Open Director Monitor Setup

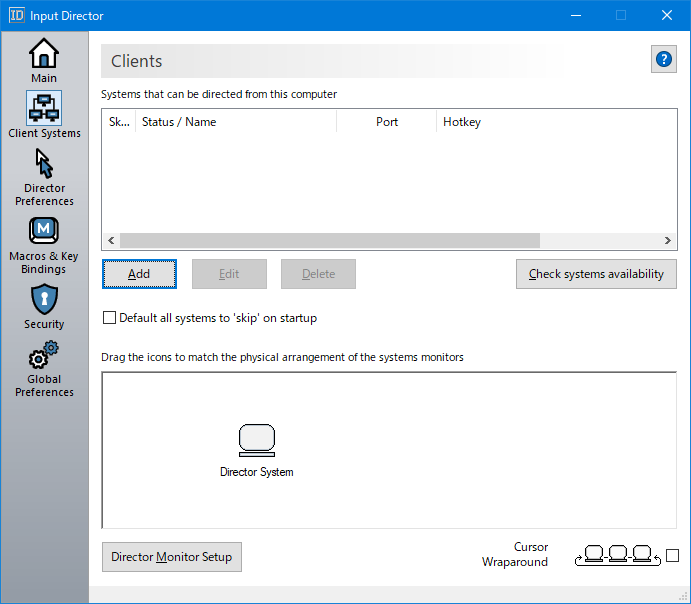172,557
